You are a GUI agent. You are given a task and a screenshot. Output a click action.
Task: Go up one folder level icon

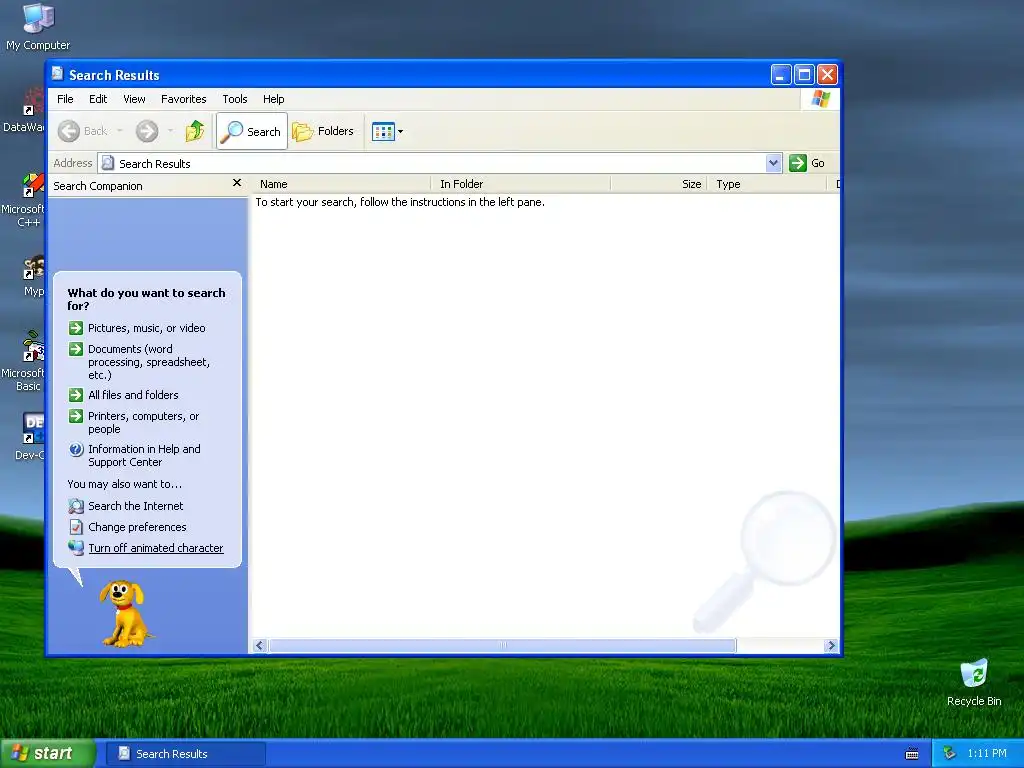coord(195,131)
